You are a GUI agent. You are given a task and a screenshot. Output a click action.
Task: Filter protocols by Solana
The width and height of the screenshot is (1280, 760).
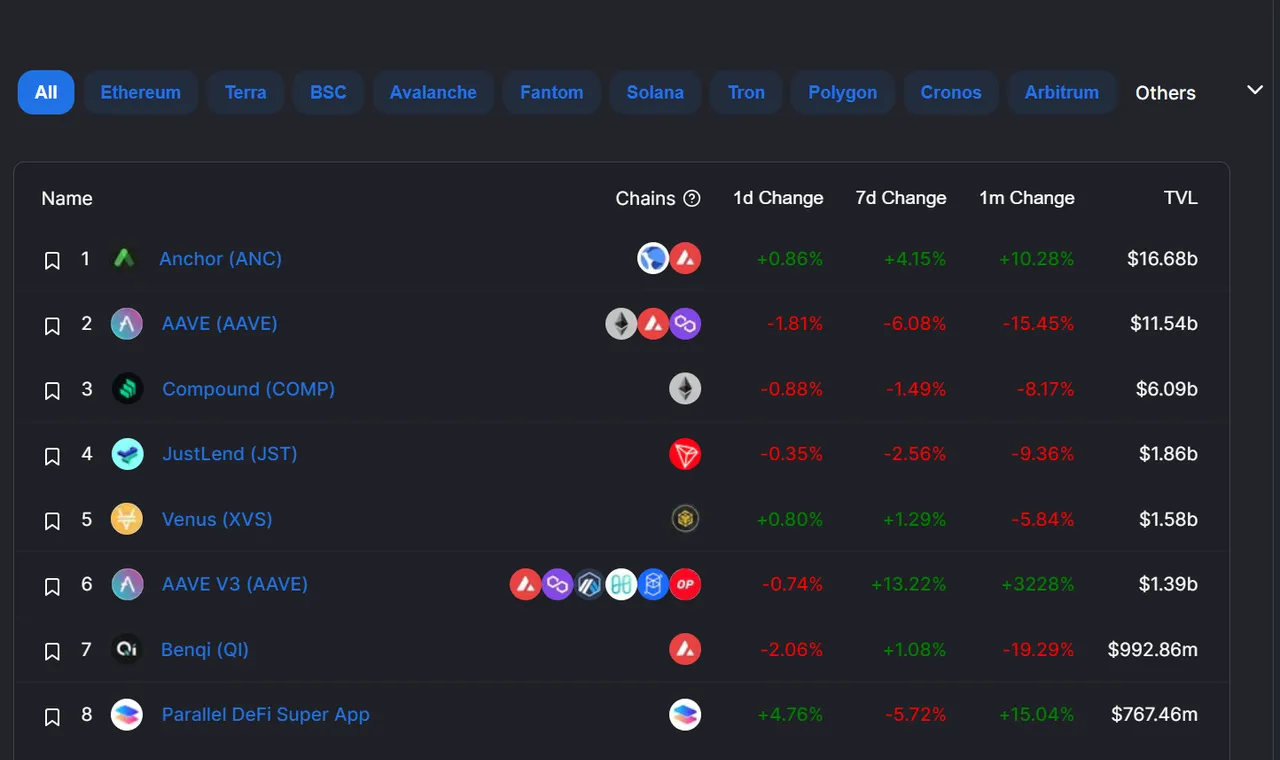coord(655,92)
